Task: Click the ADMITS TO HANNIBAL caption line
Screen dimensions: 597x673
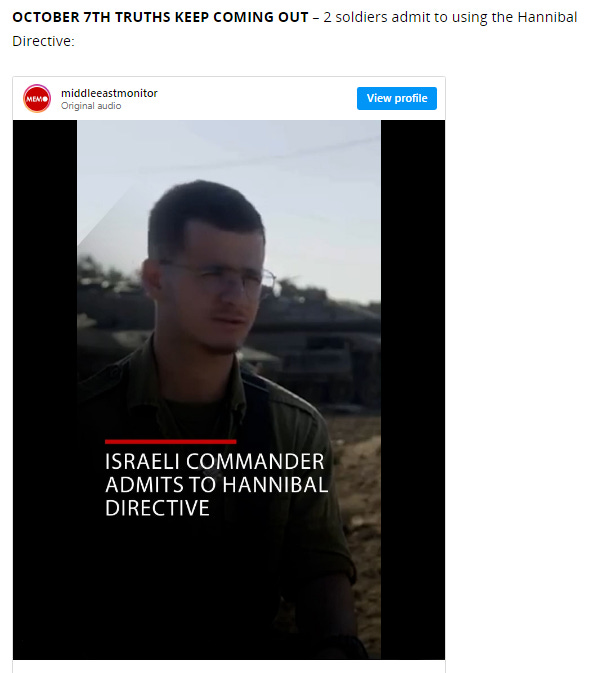Action: click(x=217, y=485)
